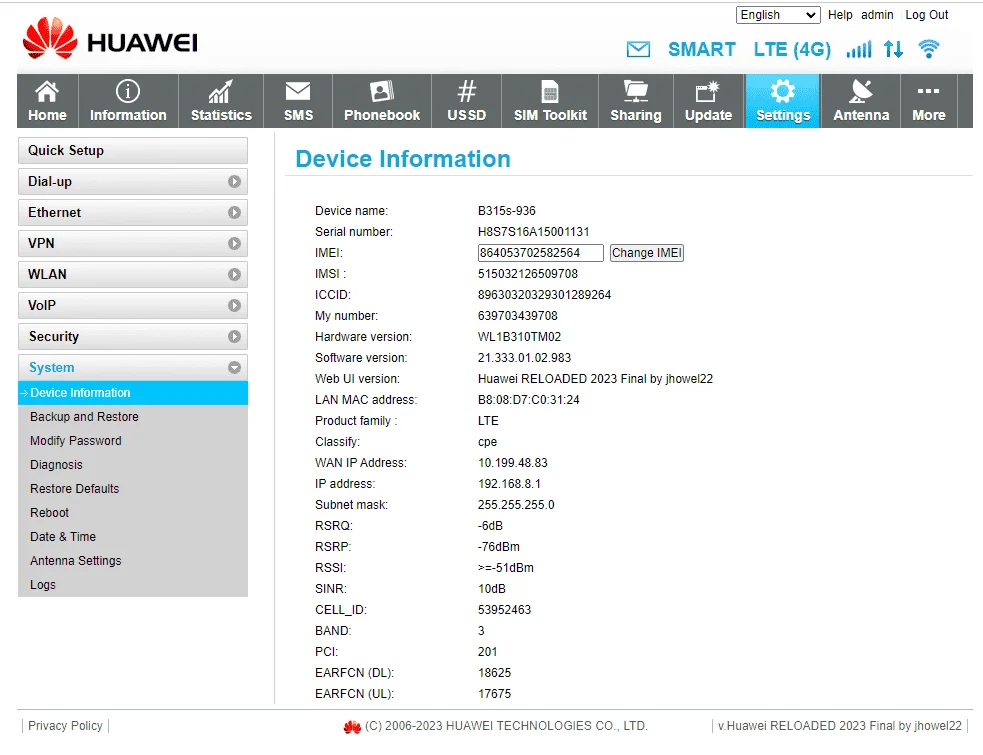The width and height of the screenshot is (983, 755).
Task: Open the Logs page
Action: (43, 584)
